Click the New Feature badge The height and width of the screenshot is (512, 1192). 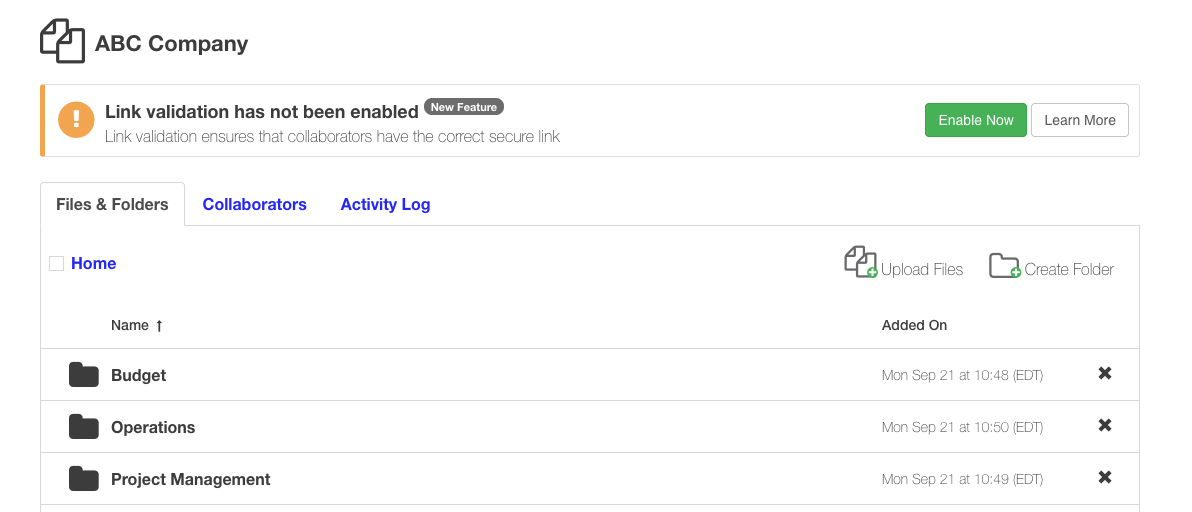tap(464, 107)
